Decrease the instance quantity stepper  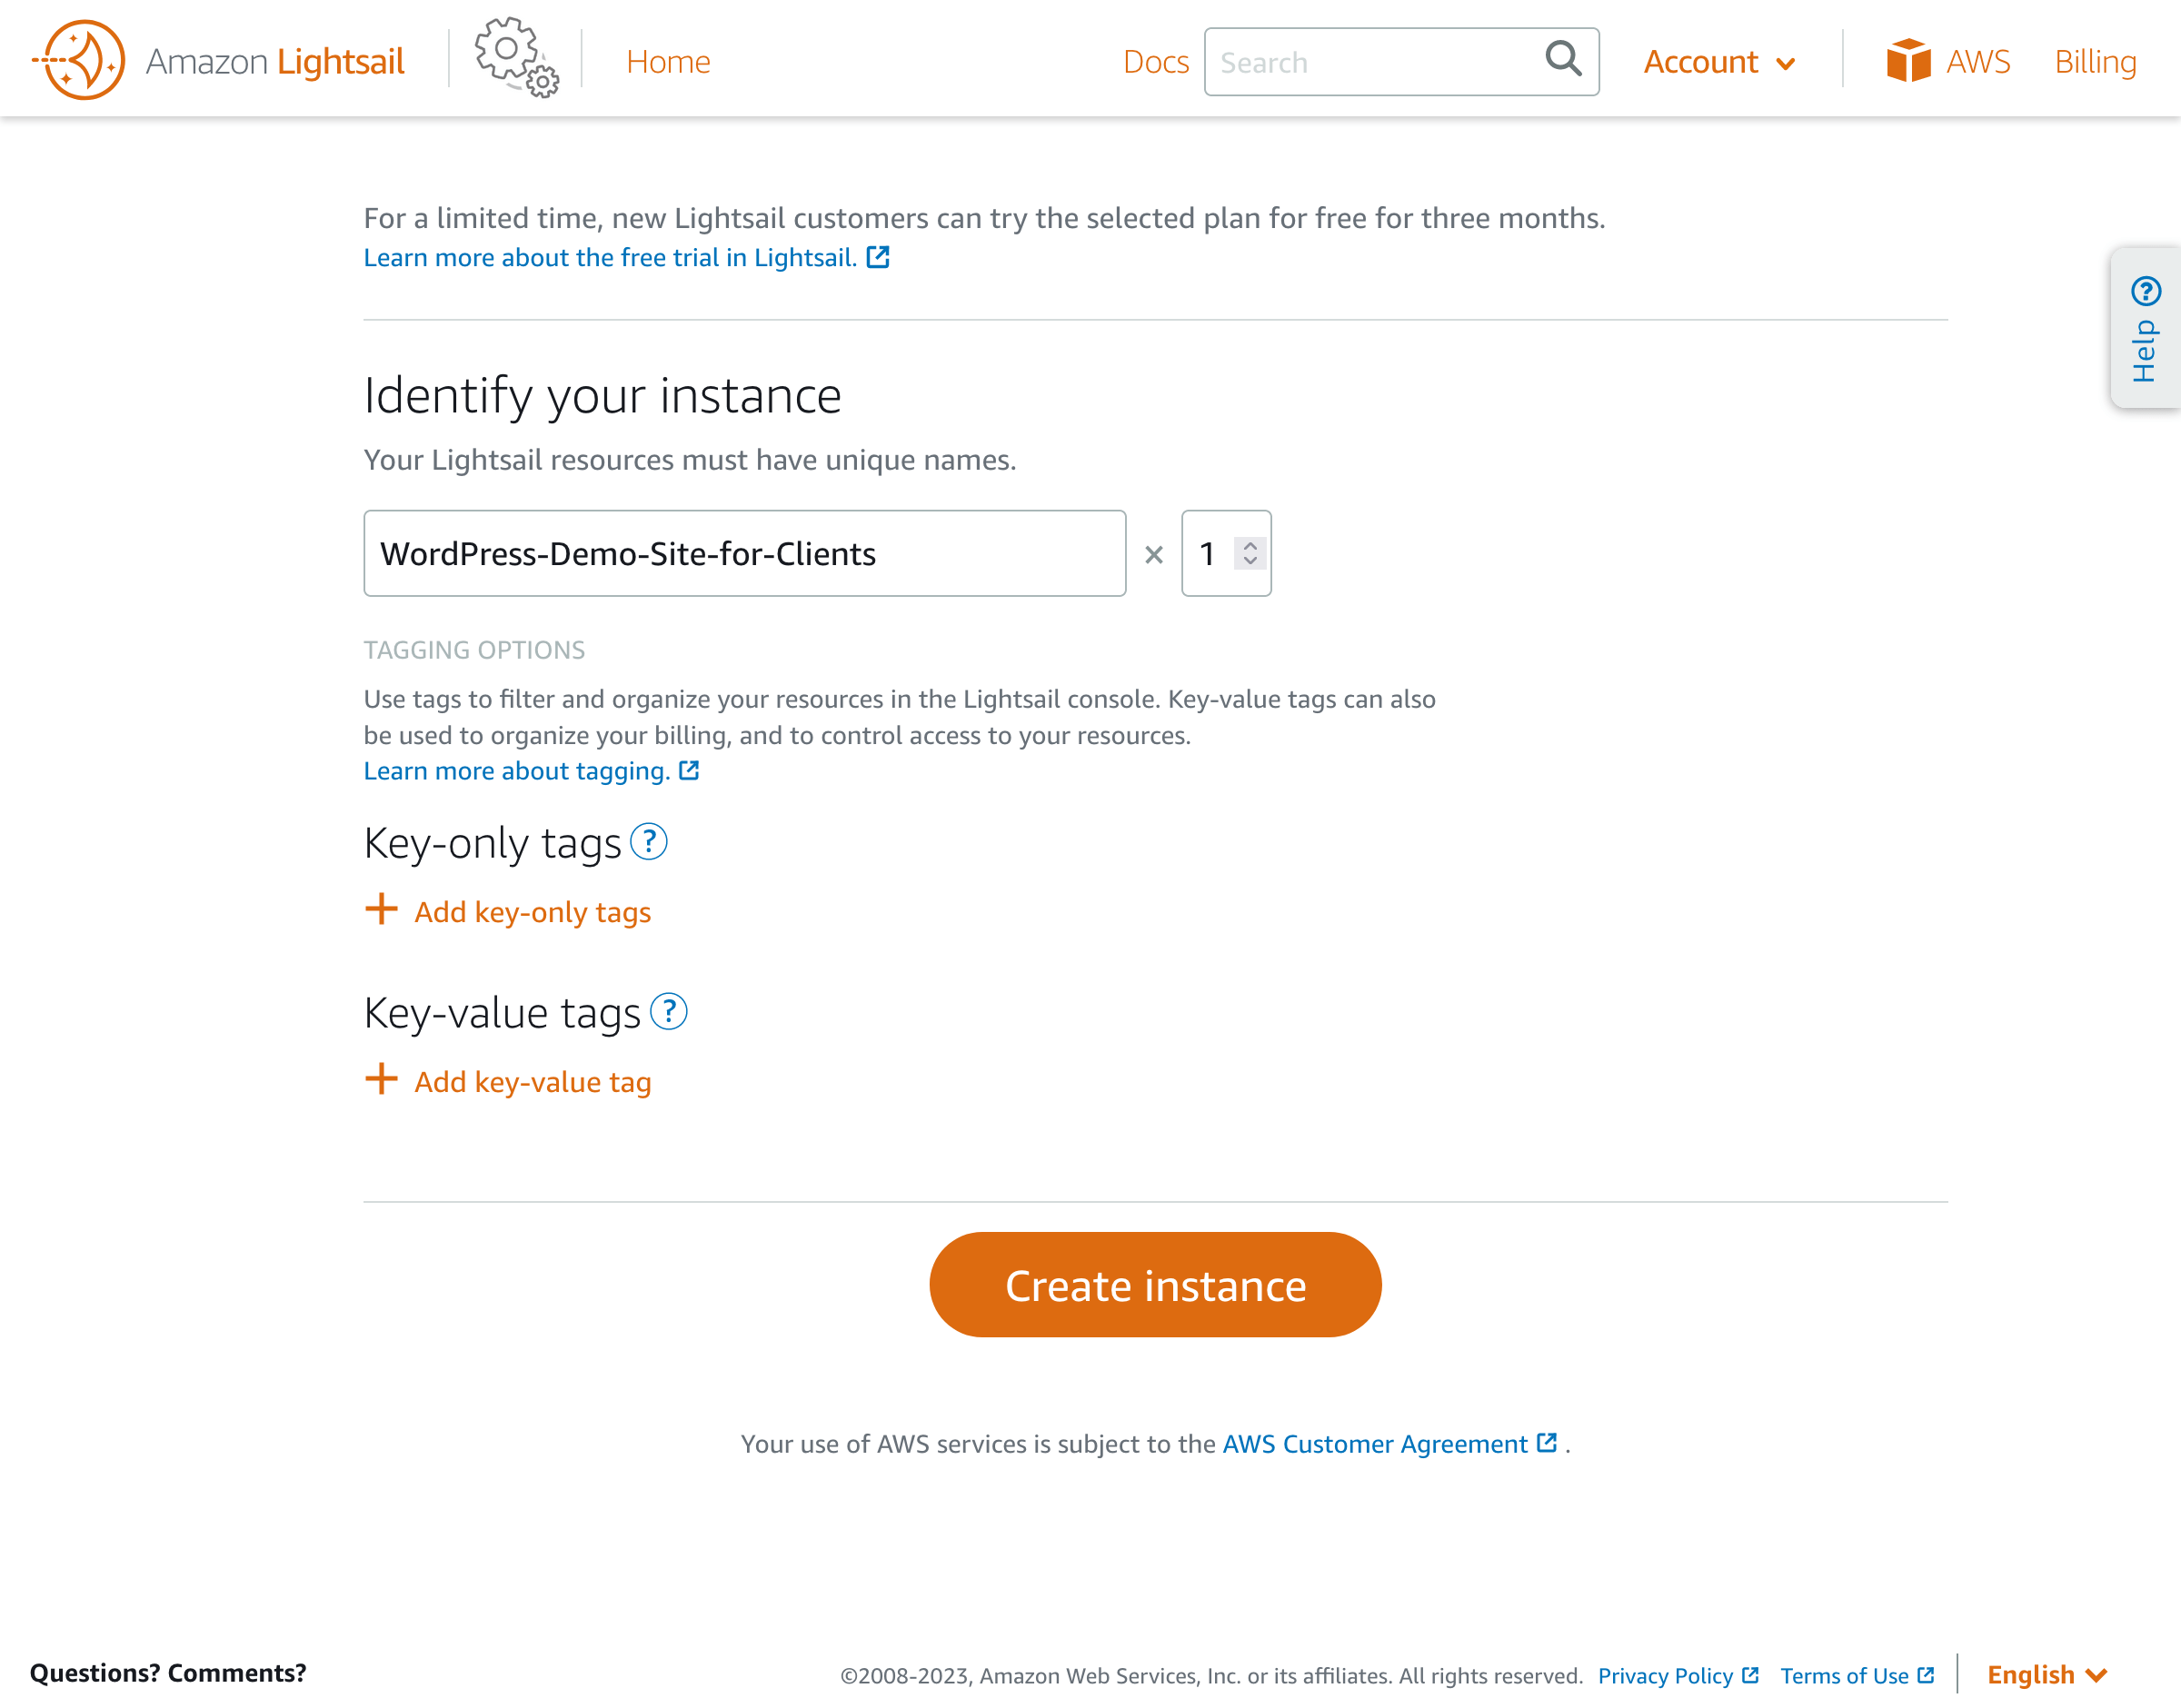tap(1250, 561)
